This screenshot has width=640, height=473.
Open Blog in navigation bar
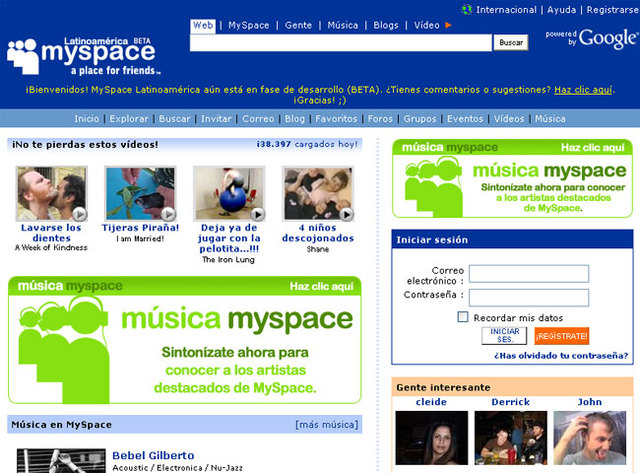pyautogui.click(x=295, y=119)
